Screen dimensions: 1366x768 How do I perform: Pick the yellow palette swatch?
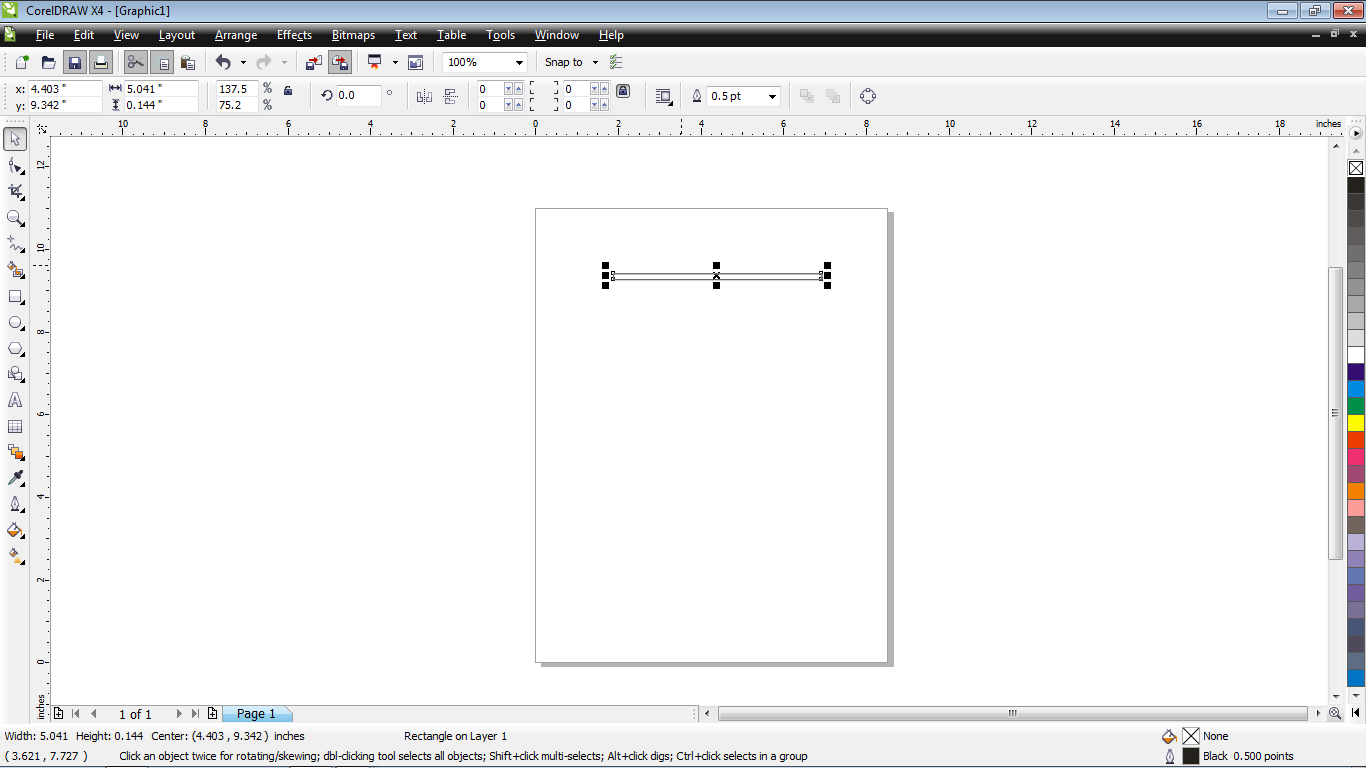coord(1356,423)
